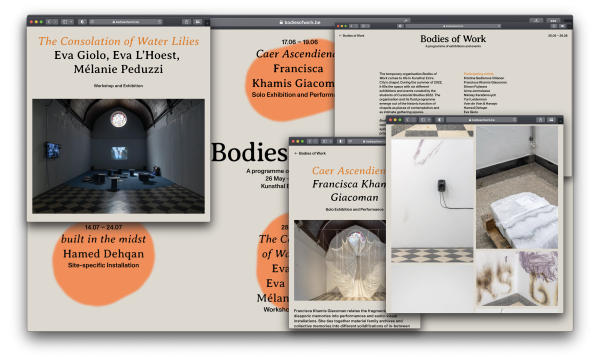600x360 pixels.
Task: Click 'Site-specific Installation' label
Action: click(x=103, y=265)
